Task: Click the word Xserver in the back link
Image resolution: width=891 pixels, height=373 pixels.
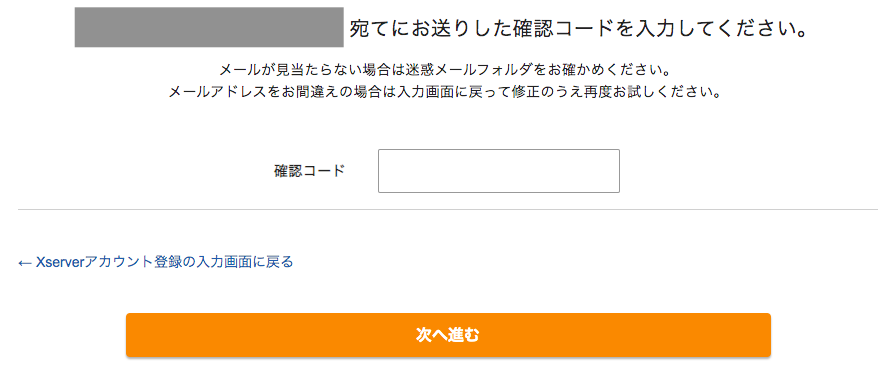Action: tap(59, 262)
